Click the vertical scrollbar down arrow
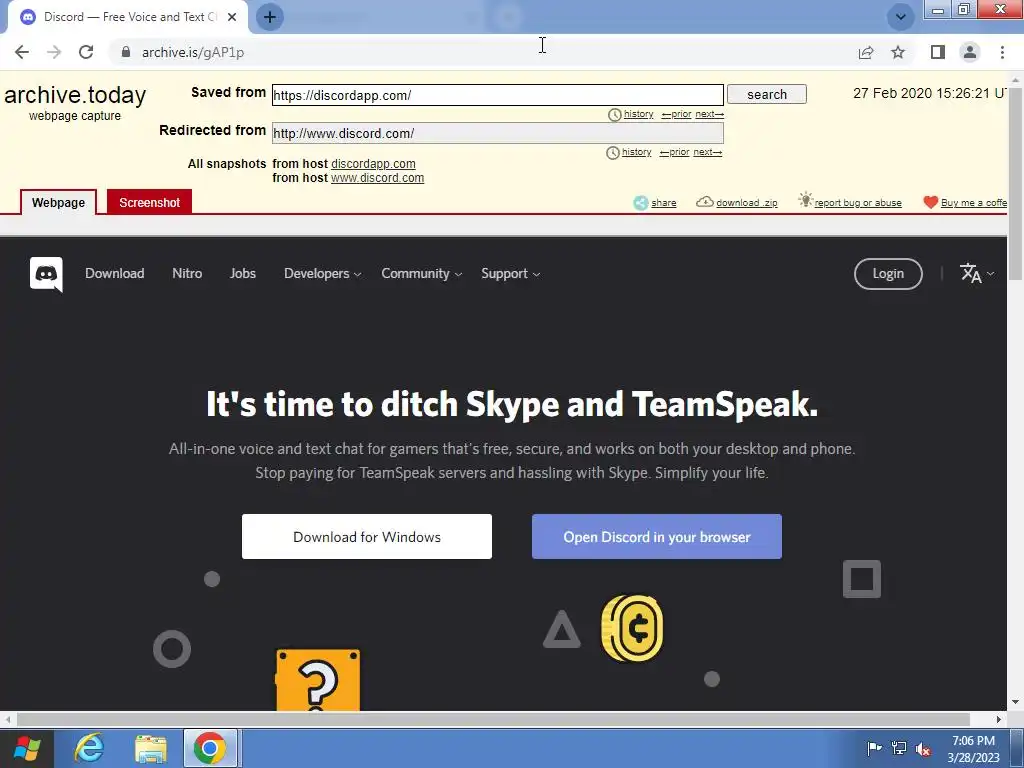Viewport: 1024px width, 768px height. coord(1015,703)
